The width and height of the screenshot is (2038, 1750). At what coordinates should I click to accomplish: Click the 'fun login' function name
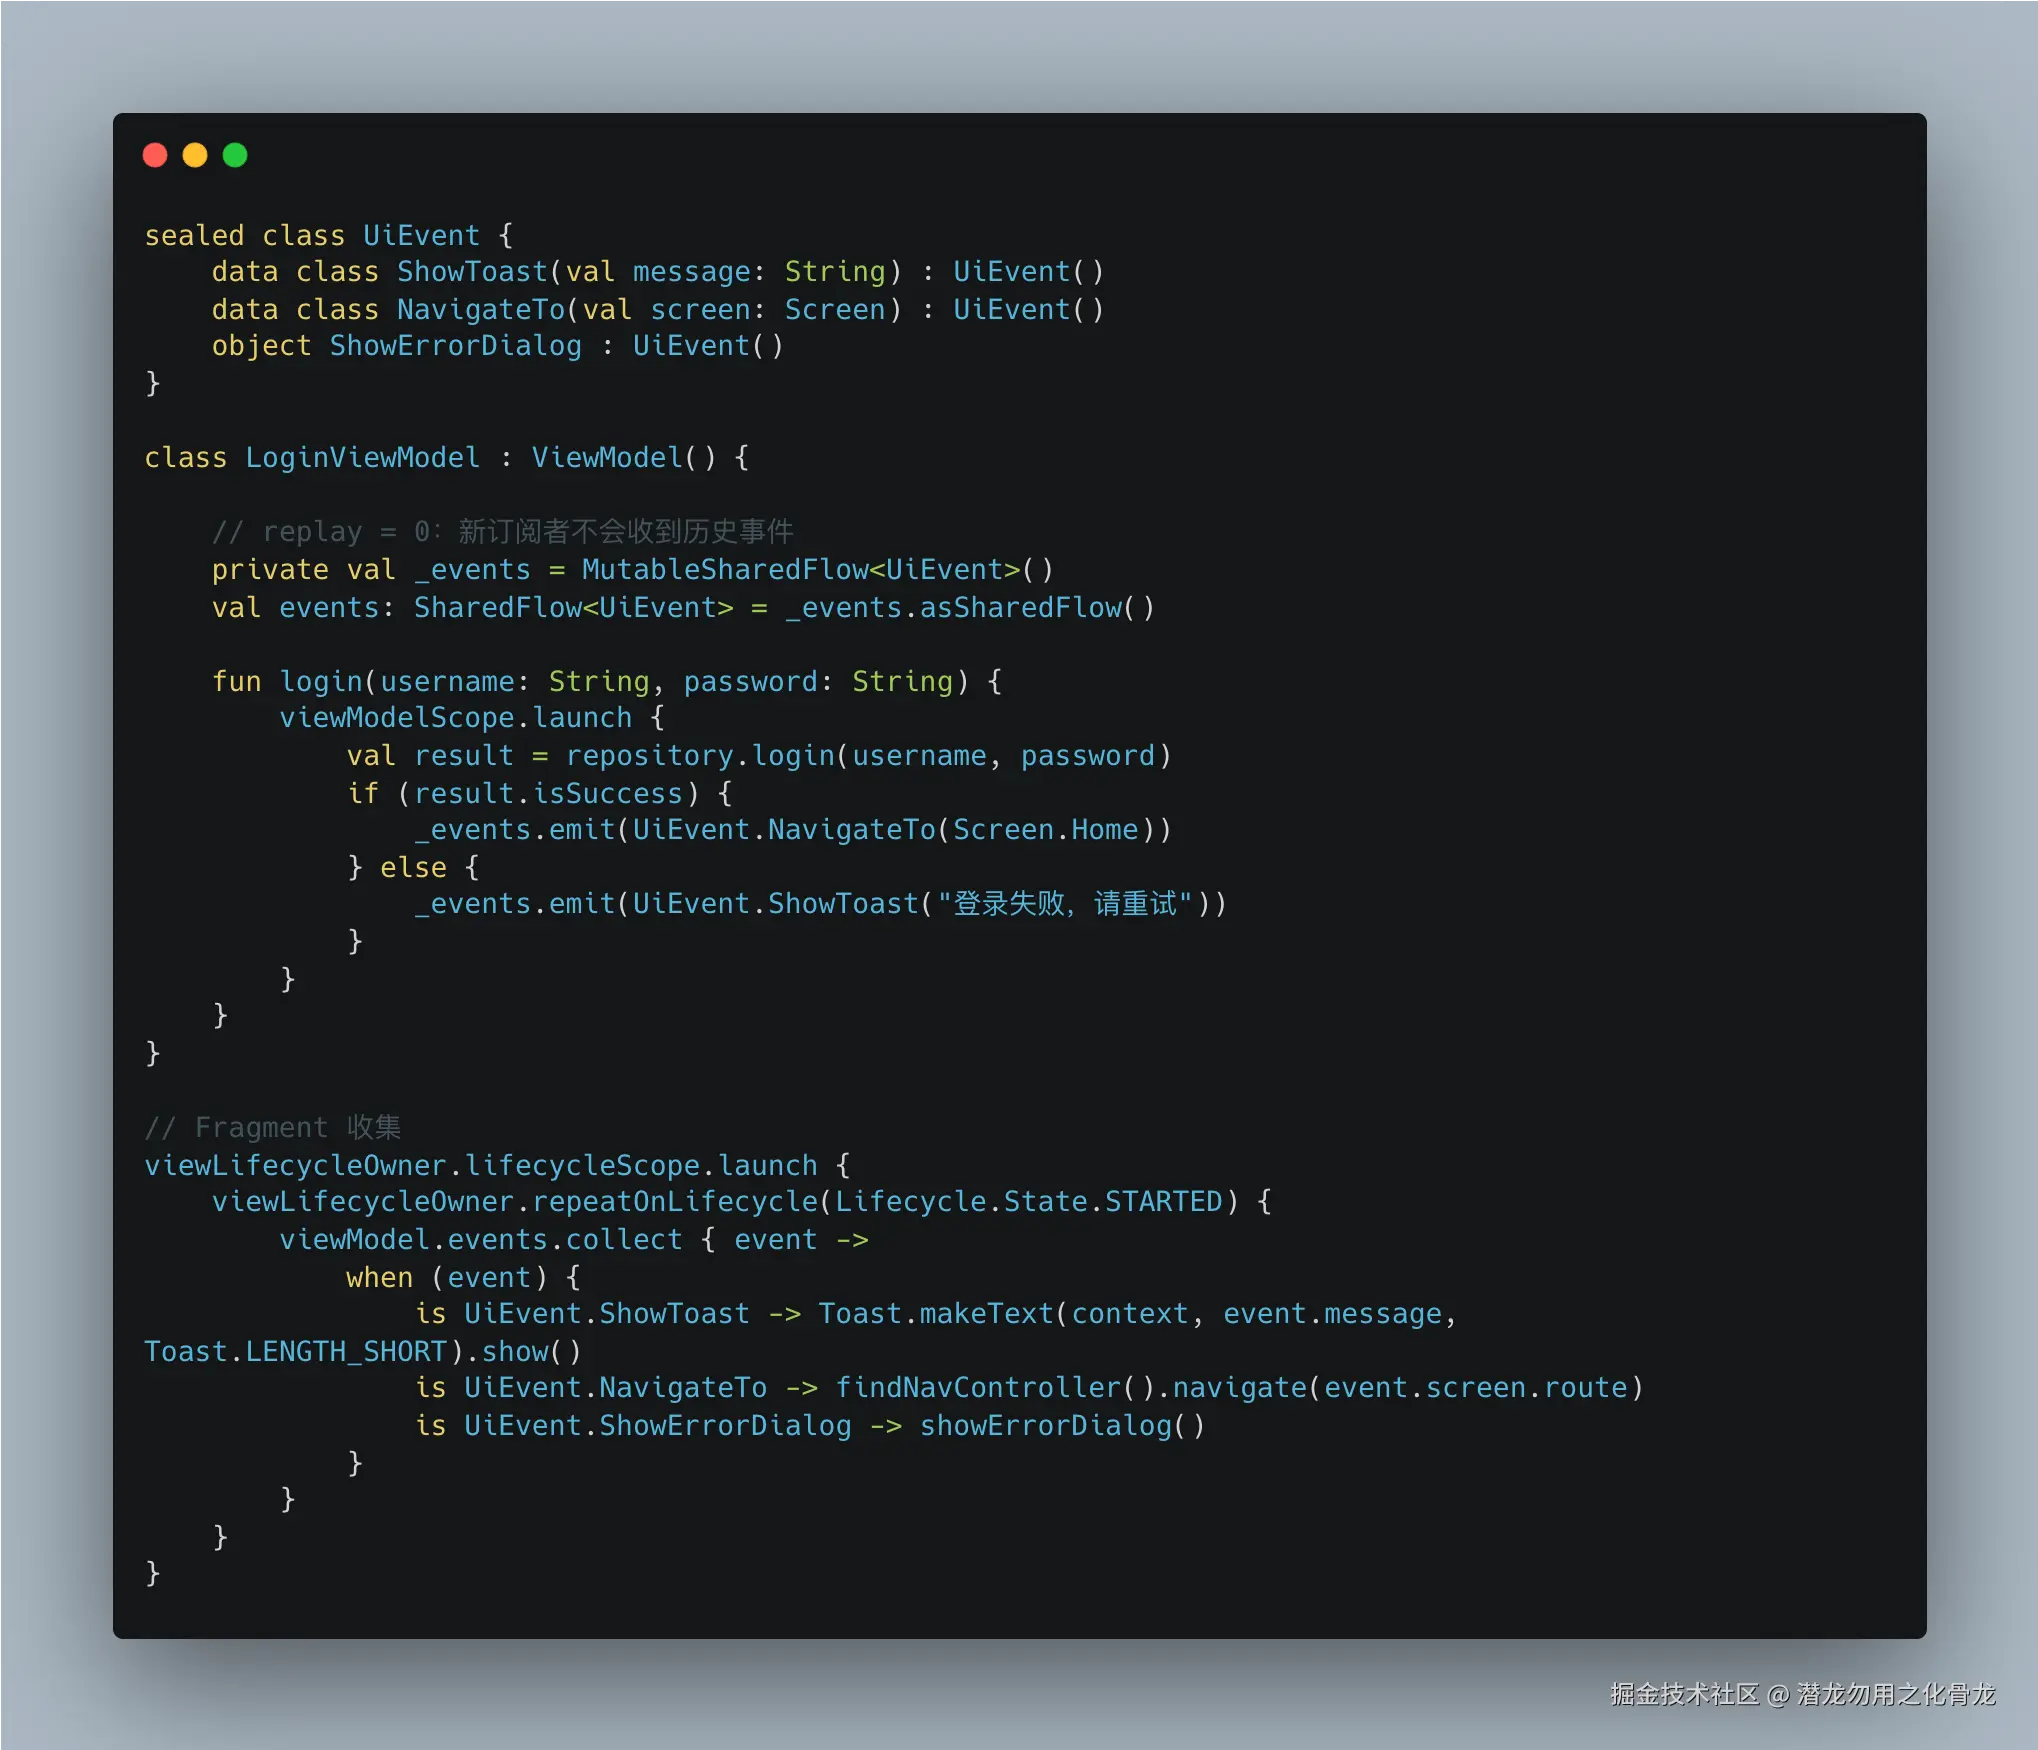(320, 681)
